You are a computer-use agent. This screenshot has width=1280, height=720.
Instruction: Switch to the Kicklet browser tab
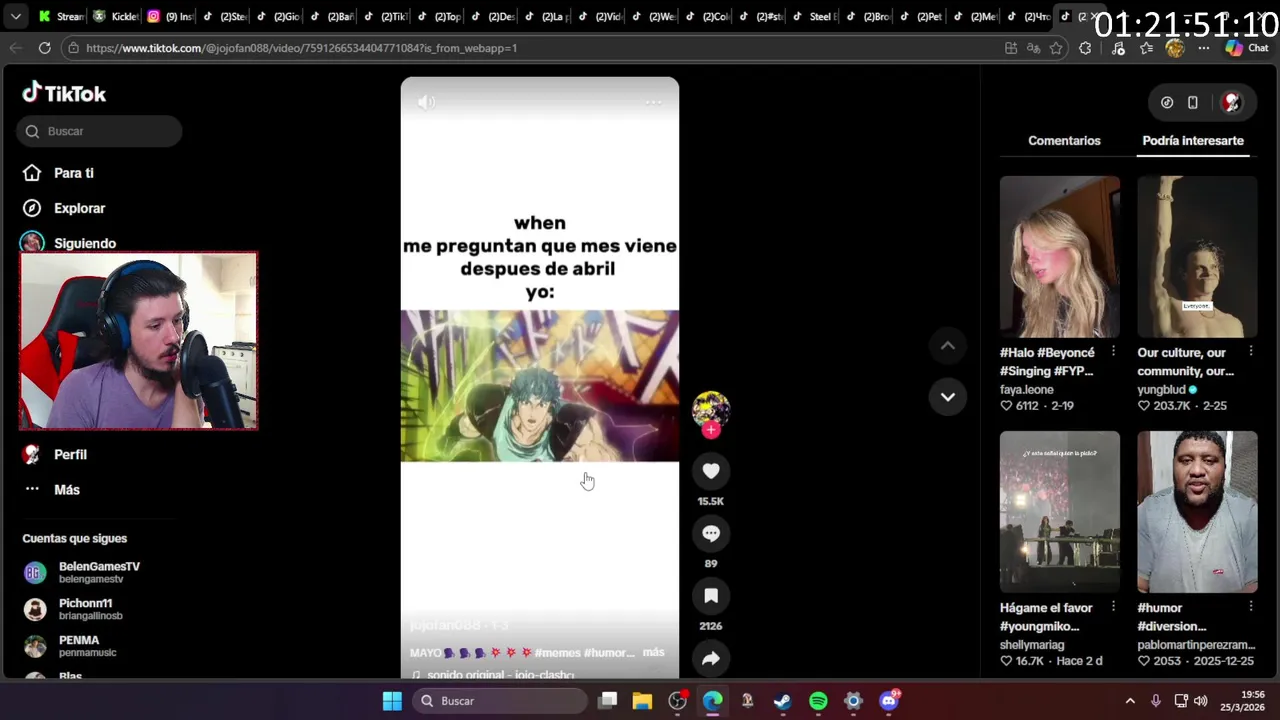(x=115, y=16)
